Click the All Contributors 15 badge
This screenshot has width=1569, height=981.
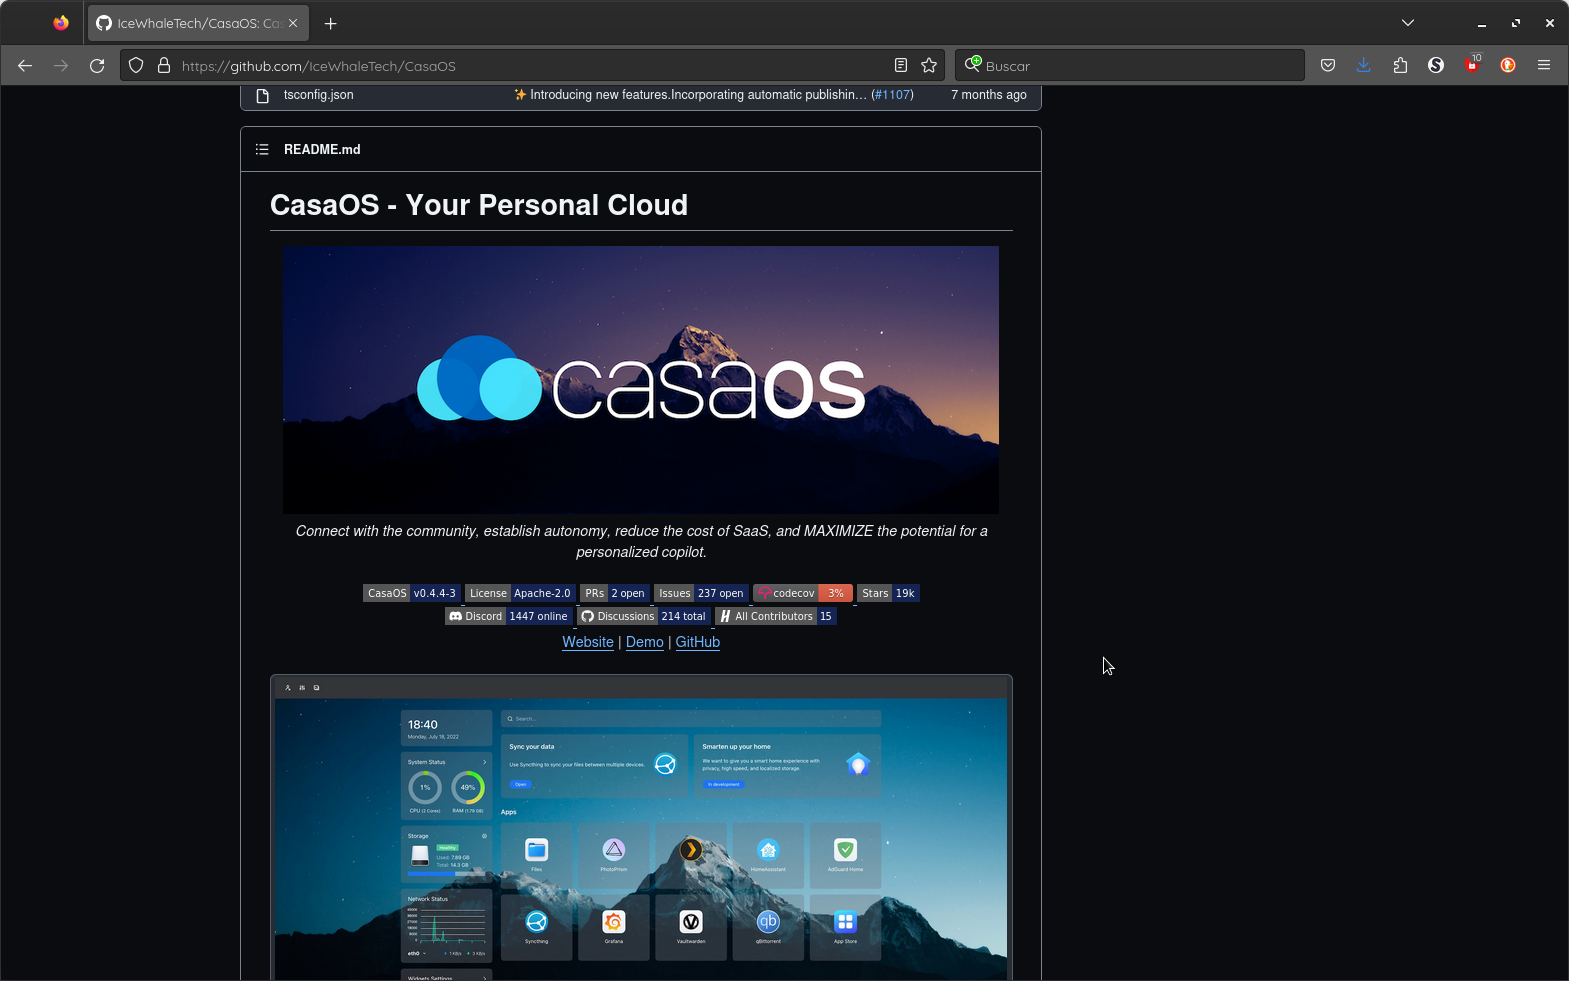pos(776,616)
